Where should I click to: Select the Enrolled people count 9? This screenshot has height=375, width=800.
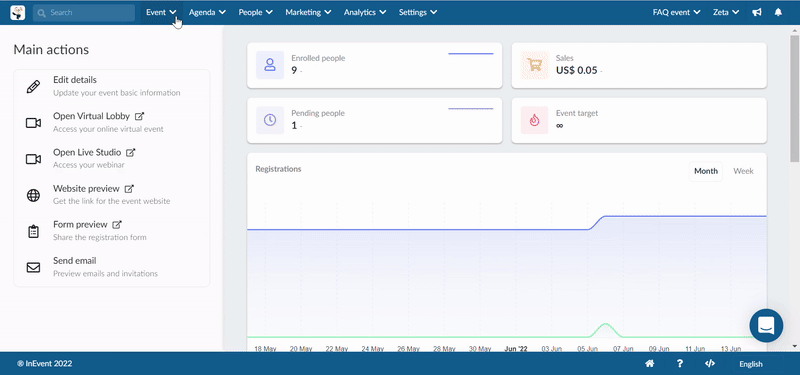tap(294, 70)
